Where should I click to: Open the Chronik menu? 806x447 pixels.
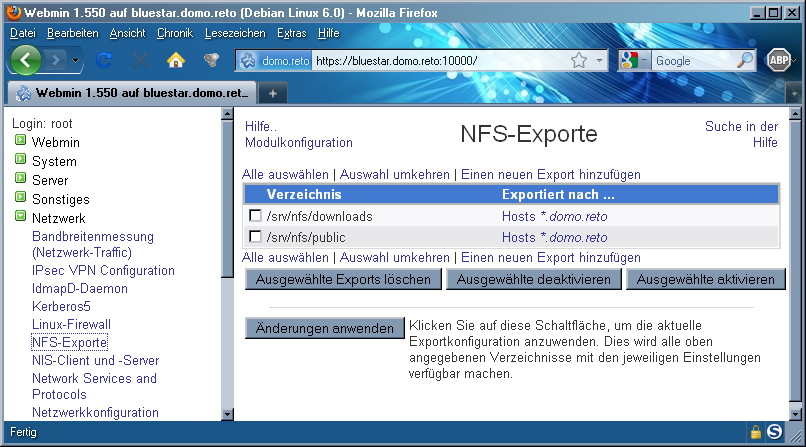[174, 33]
